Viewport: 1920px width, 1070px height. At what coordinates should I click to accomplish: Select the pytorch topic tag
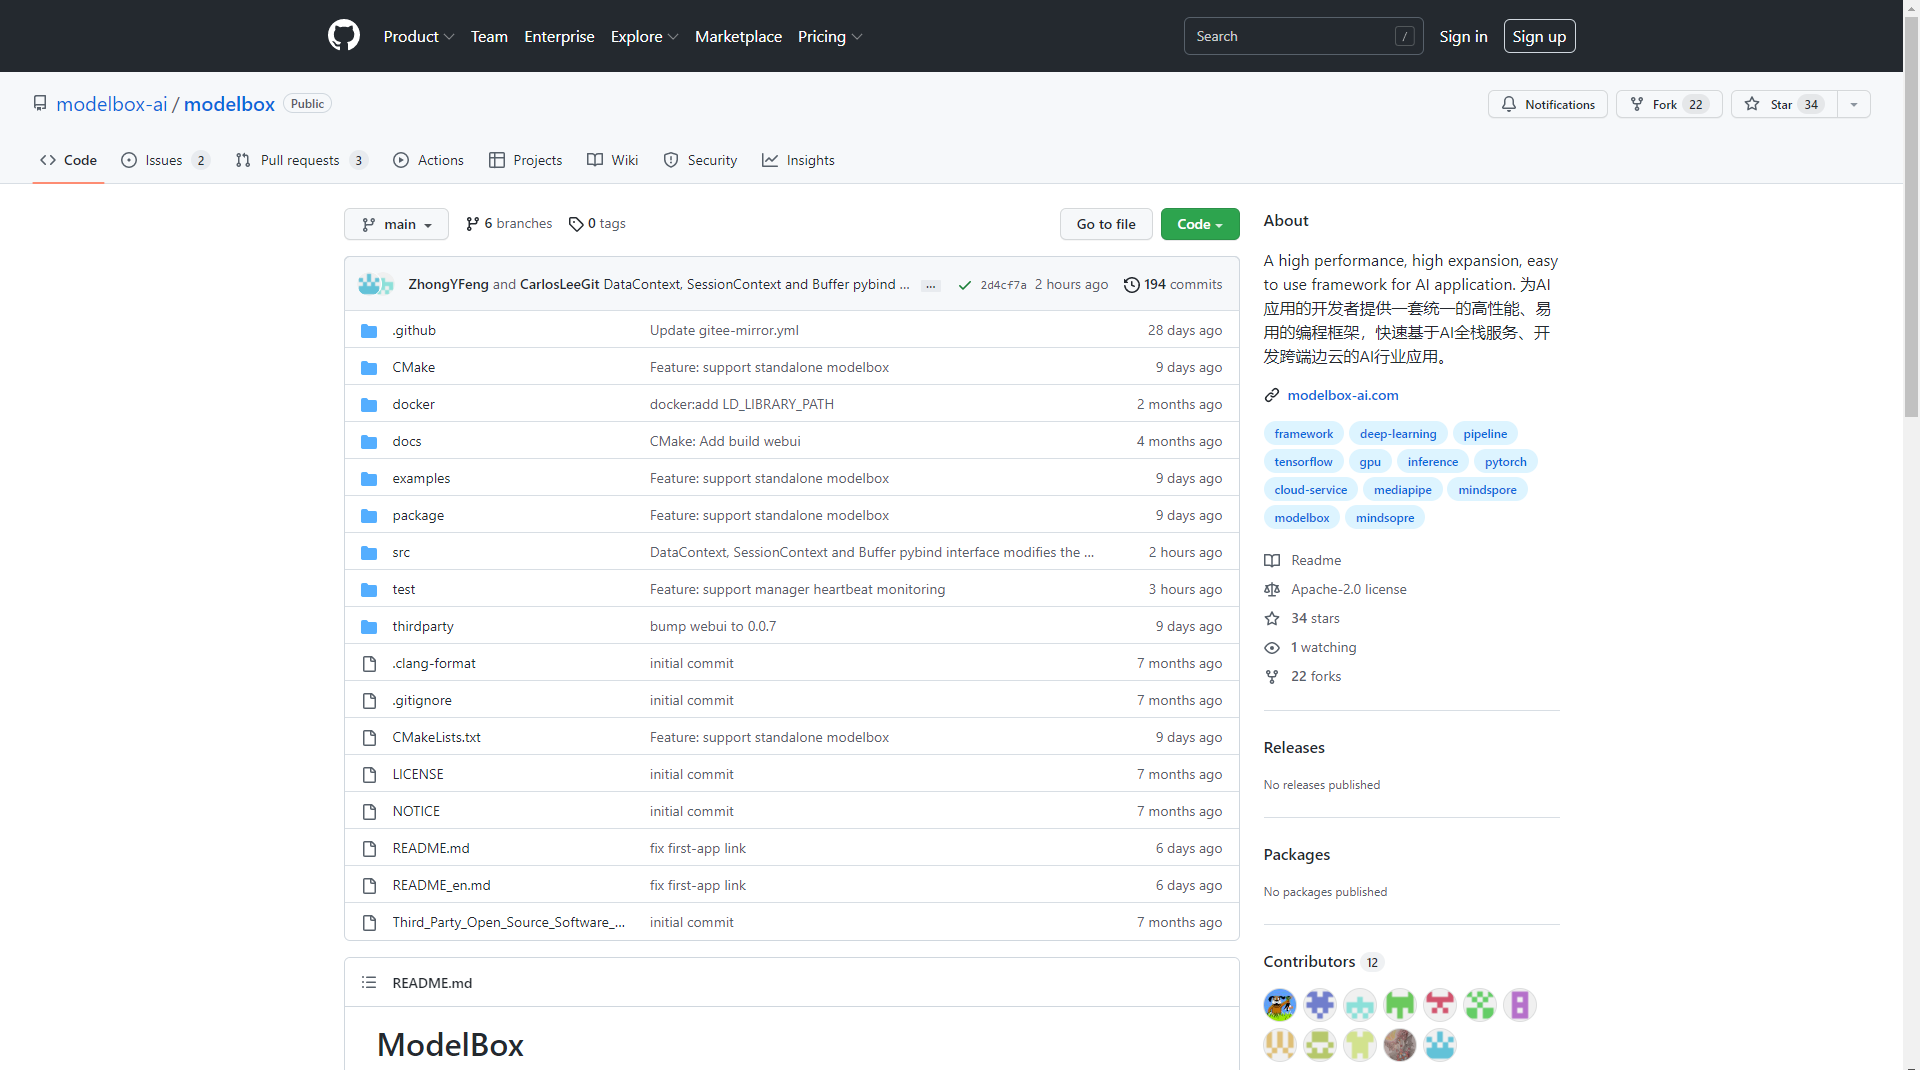[1505, 462]
